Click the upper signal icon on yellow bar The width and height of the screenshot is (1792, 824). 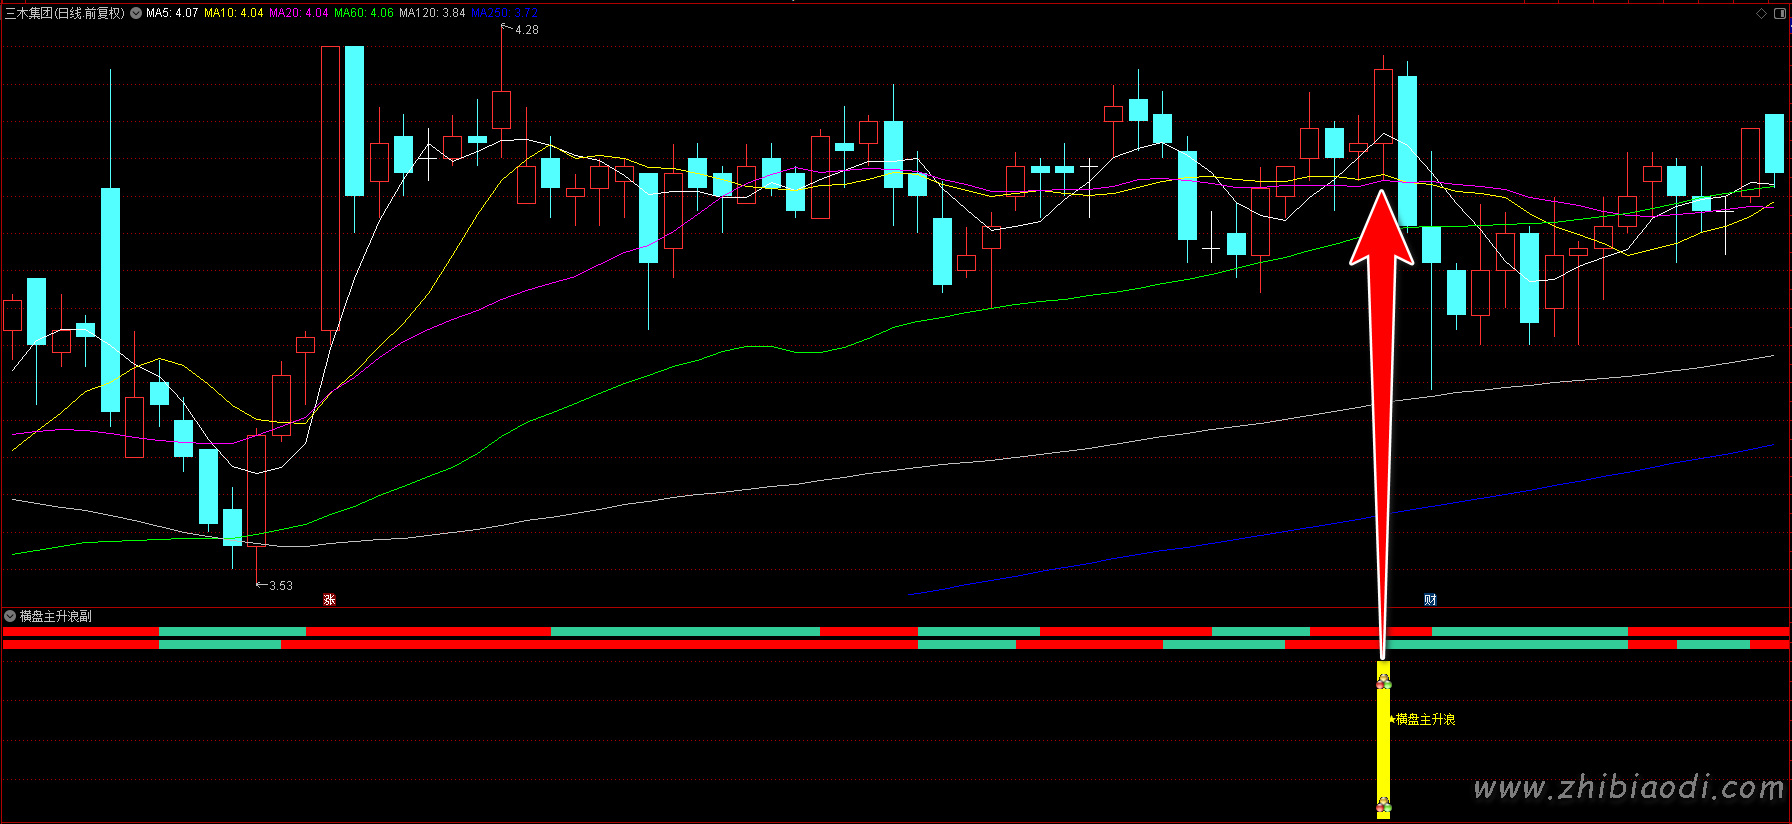point(1383,682)
